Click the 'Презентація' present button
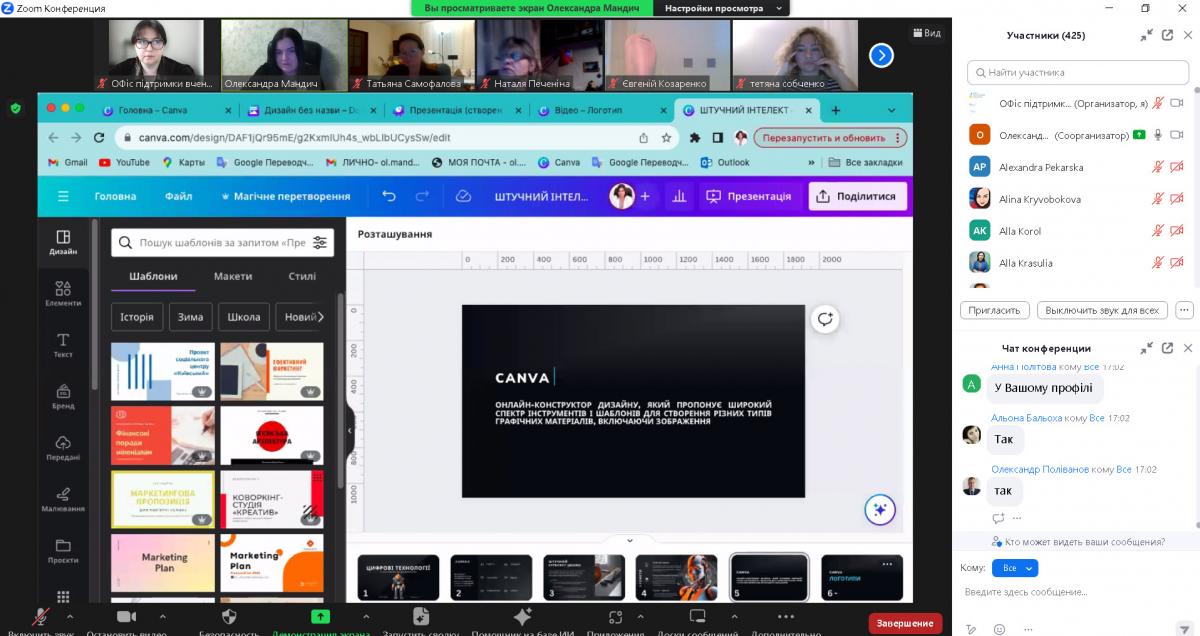Viewport: 1200px width, 636px height. (748, 196)
